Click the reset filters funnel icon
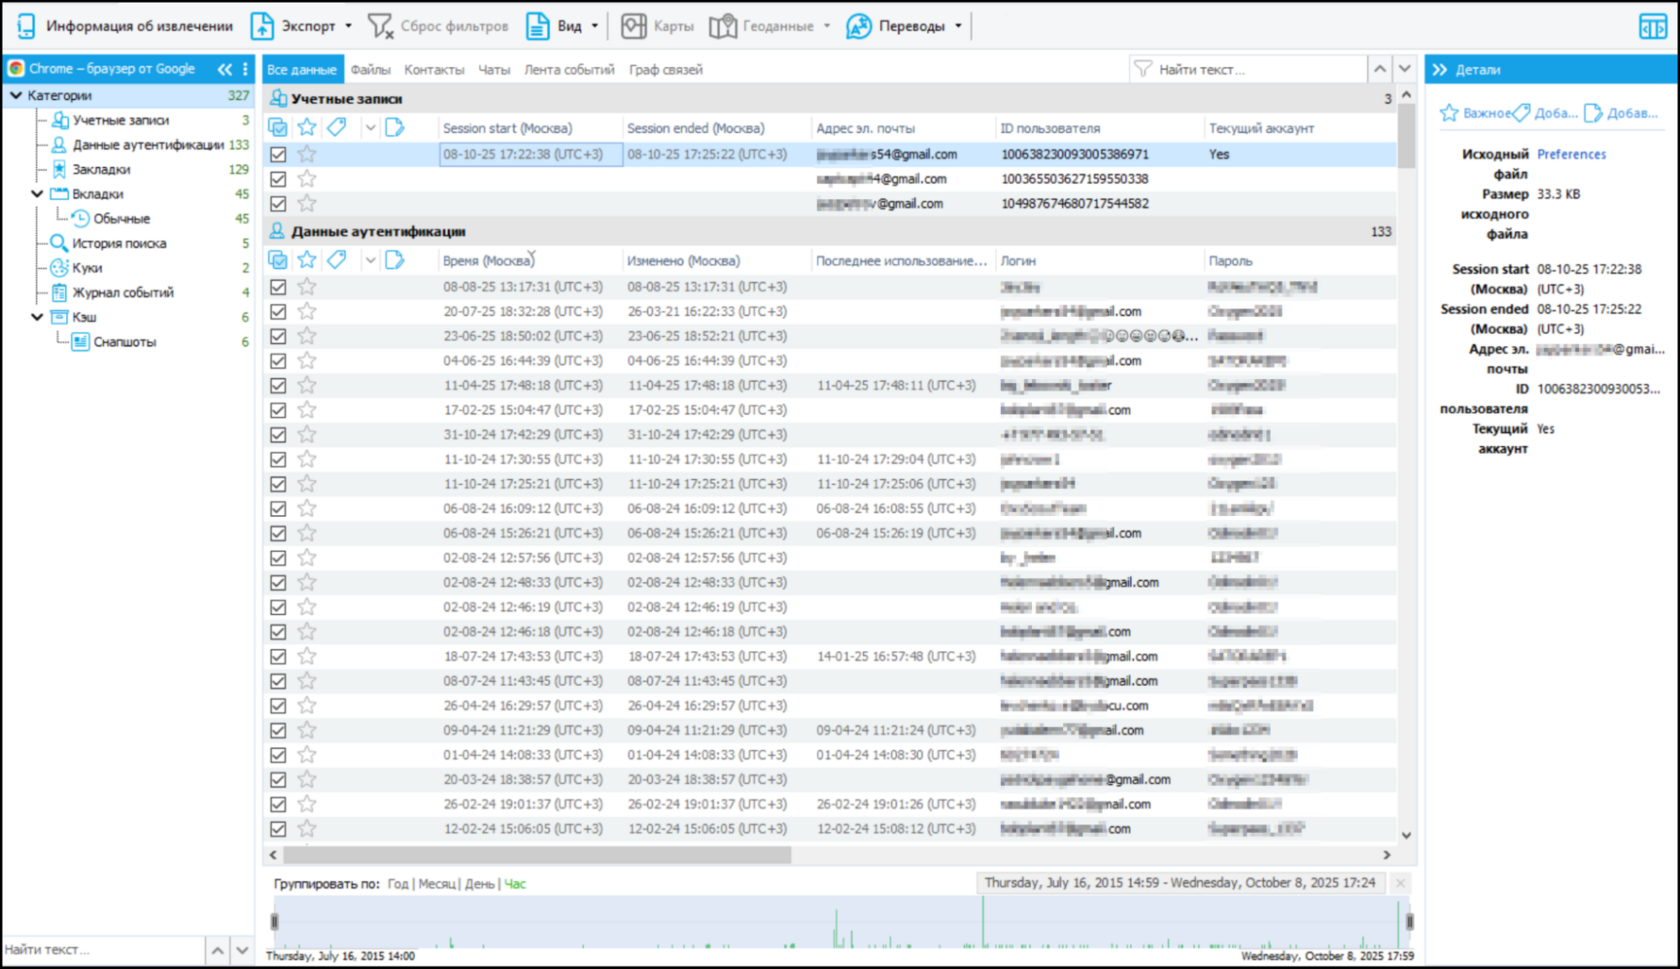Image resolution: width=1680 pixels, height=969 pixels. (380, 26)
